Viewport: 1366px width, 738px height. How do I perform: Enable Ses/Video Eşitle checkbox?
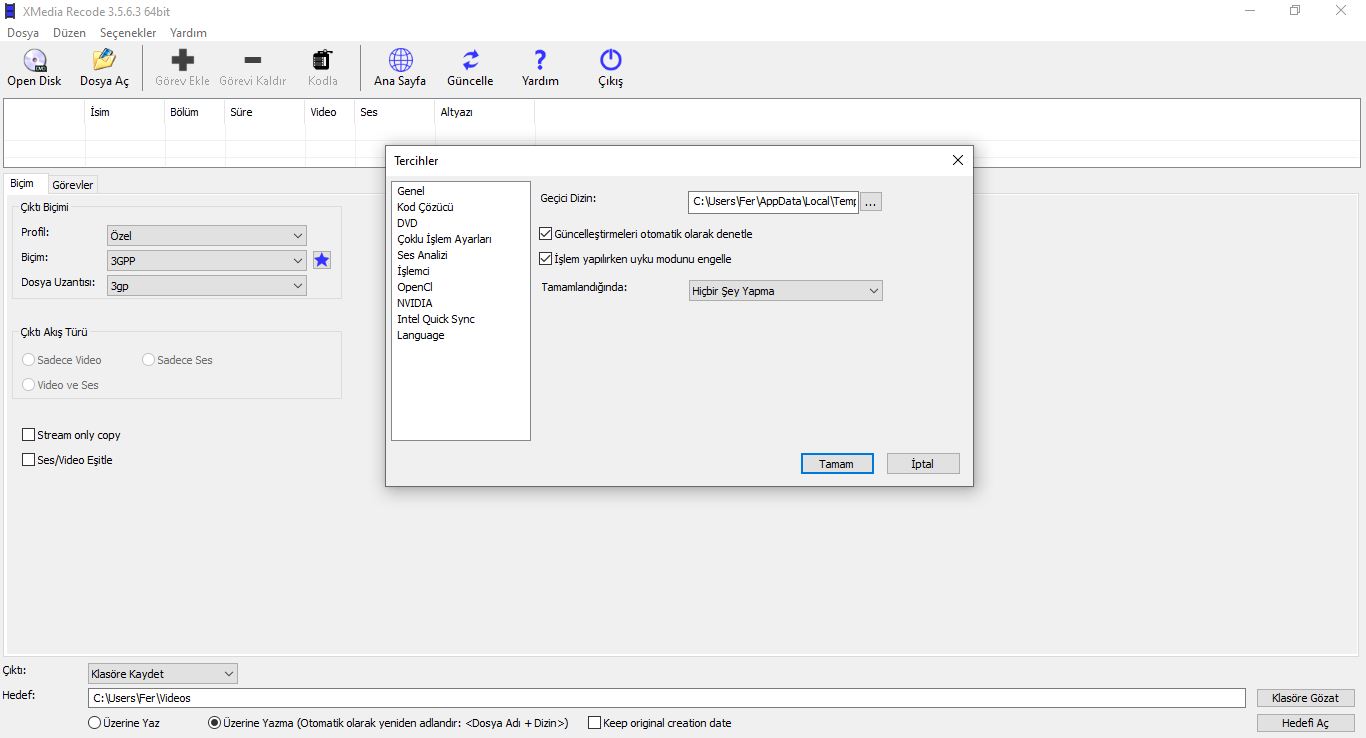28,460
